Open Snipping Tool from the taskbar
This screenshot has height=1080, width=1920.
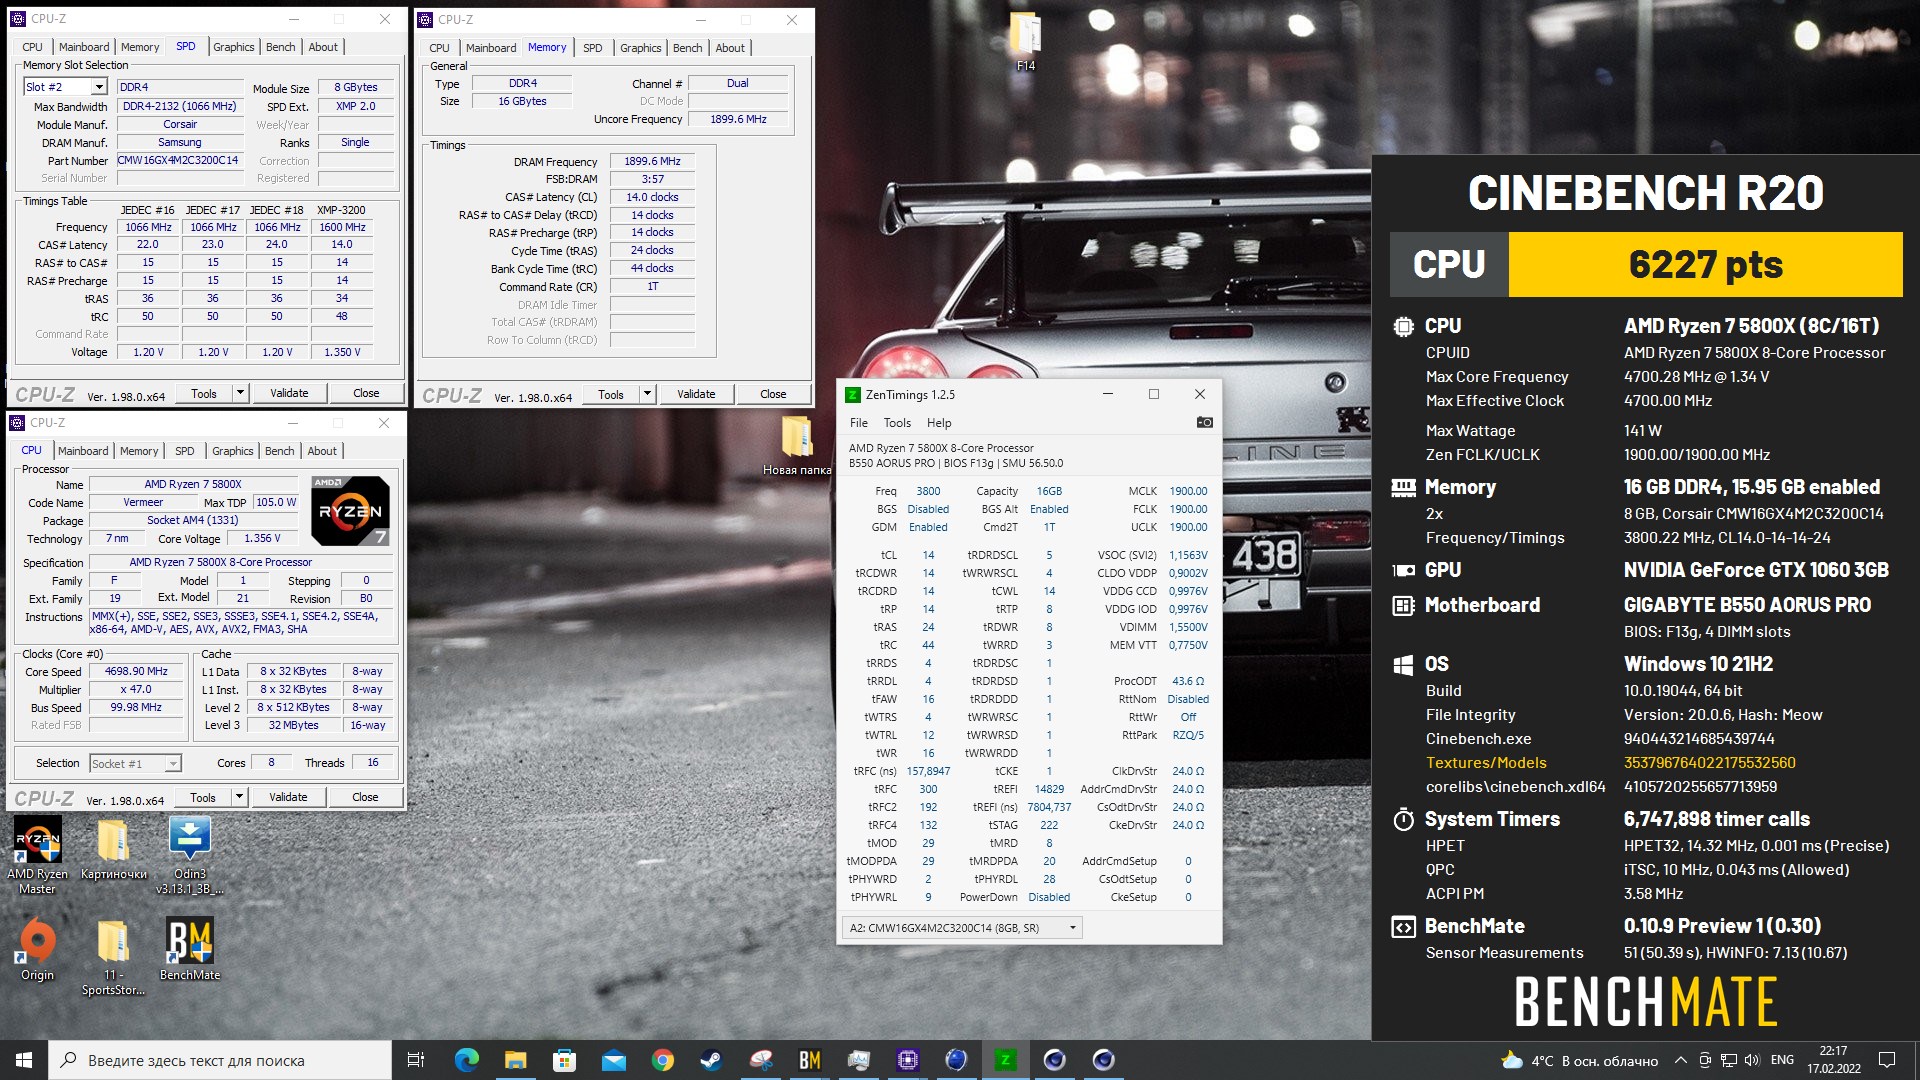[761, 1060]
